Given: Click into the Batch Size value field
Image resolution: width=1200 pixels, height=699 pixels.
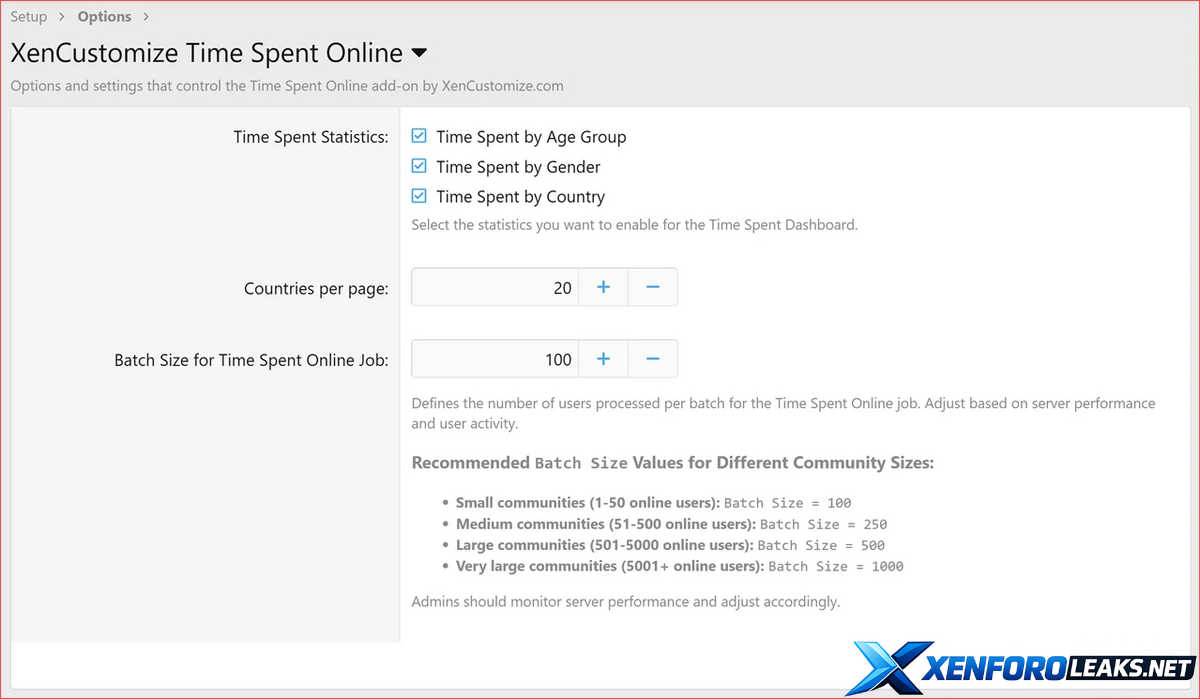Looking at the screenshot, I should [x=495, y=359].
